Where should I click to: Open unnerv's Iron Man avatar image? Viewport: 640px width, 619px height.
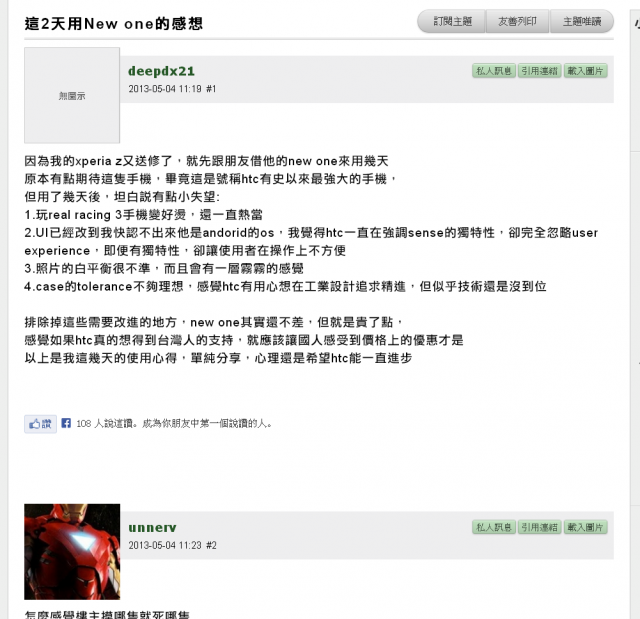pyautogui.click(x=72, y=552)
